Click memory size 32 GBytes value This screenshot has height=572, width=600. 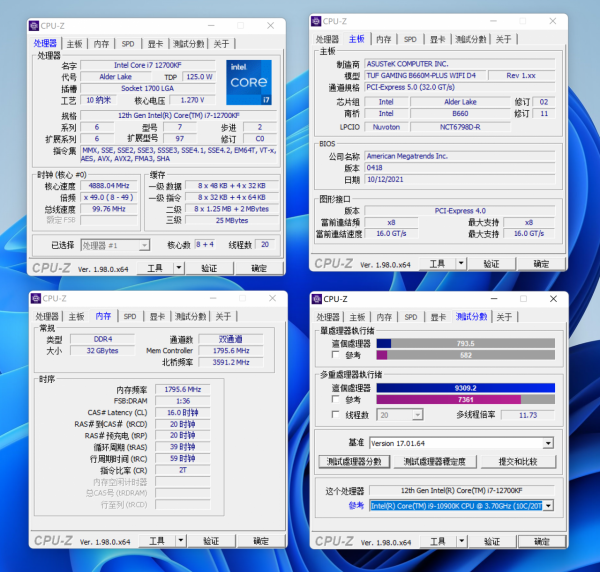click(103, 350)
